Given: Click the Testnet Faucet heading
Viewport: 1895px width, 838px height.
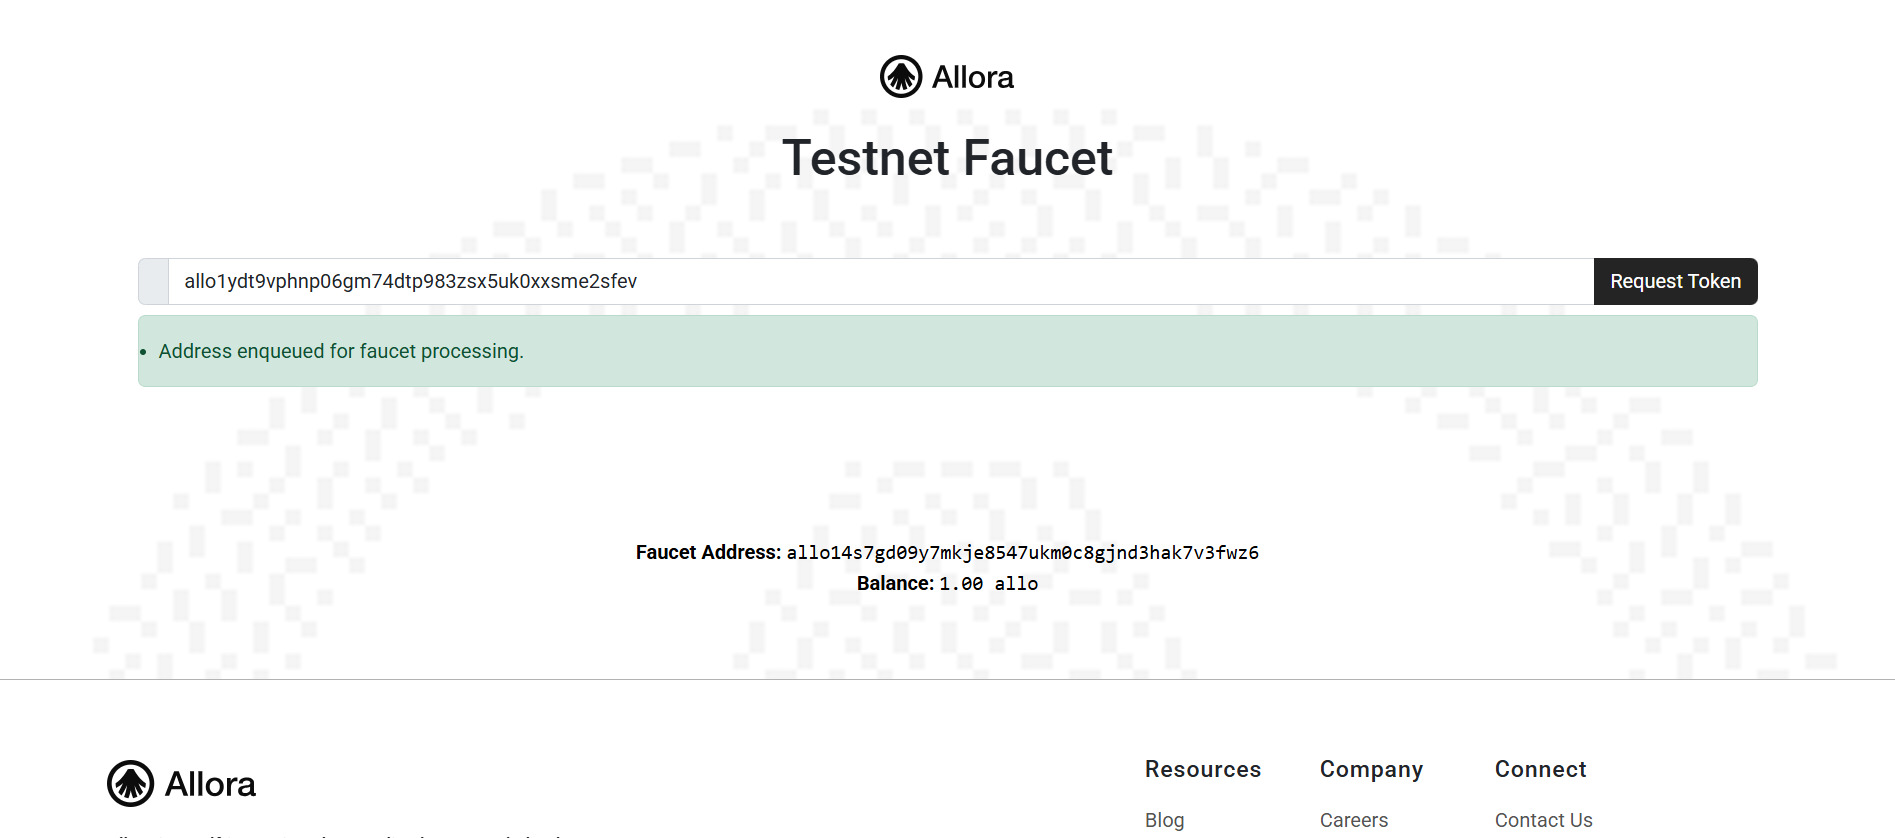Looking at the screenshot, I should [947, 158].
